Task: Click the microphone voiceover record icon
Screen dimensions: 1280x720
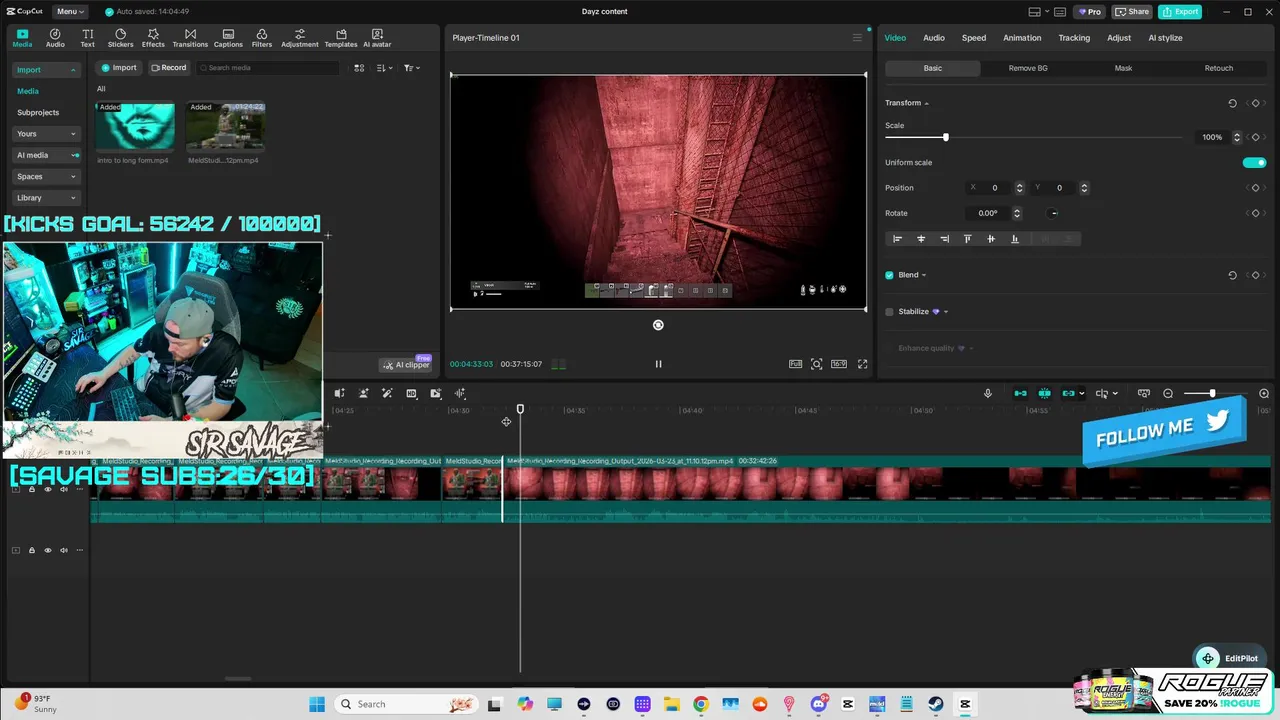Action: (988, 394)
